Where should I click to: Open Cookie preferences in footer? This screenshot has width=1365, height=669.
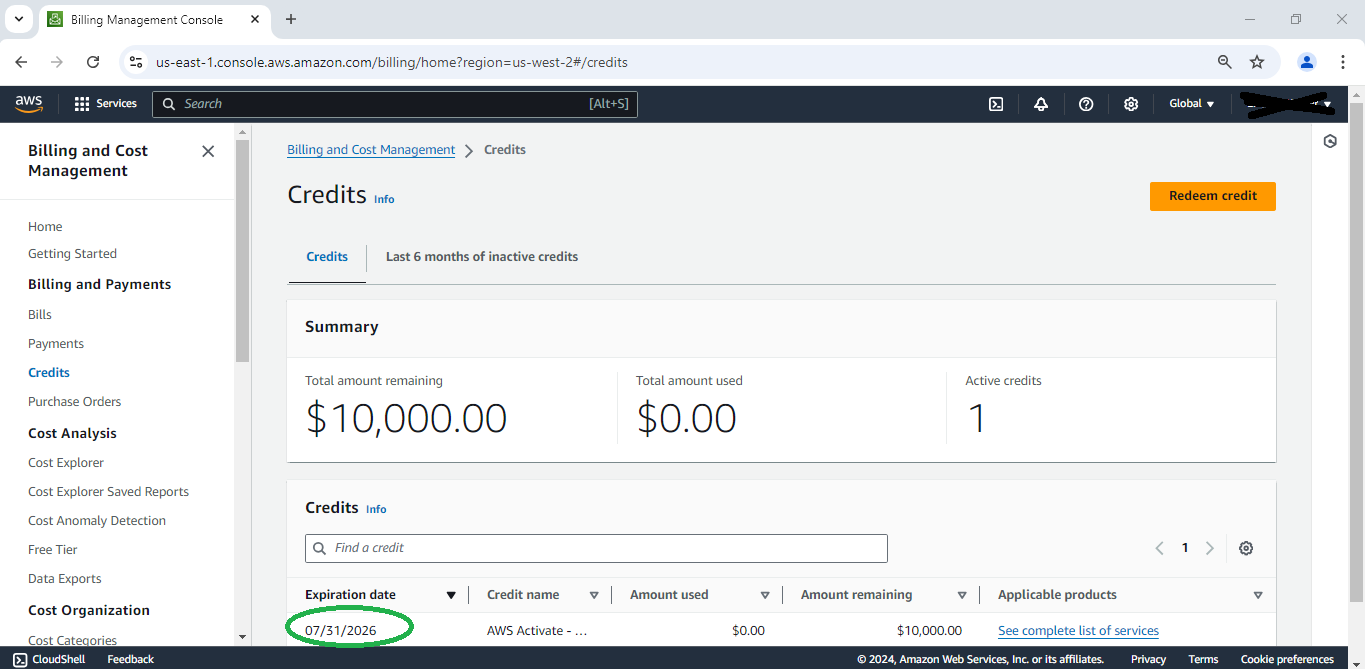click(x=1287, y=659)
